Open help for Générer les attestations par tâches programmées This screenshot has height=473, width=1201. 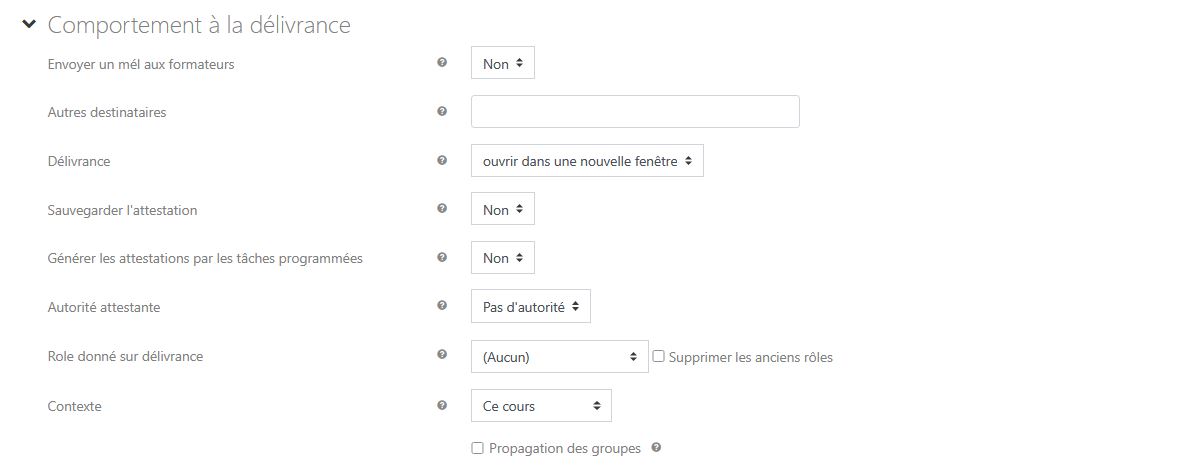[442, 257]
